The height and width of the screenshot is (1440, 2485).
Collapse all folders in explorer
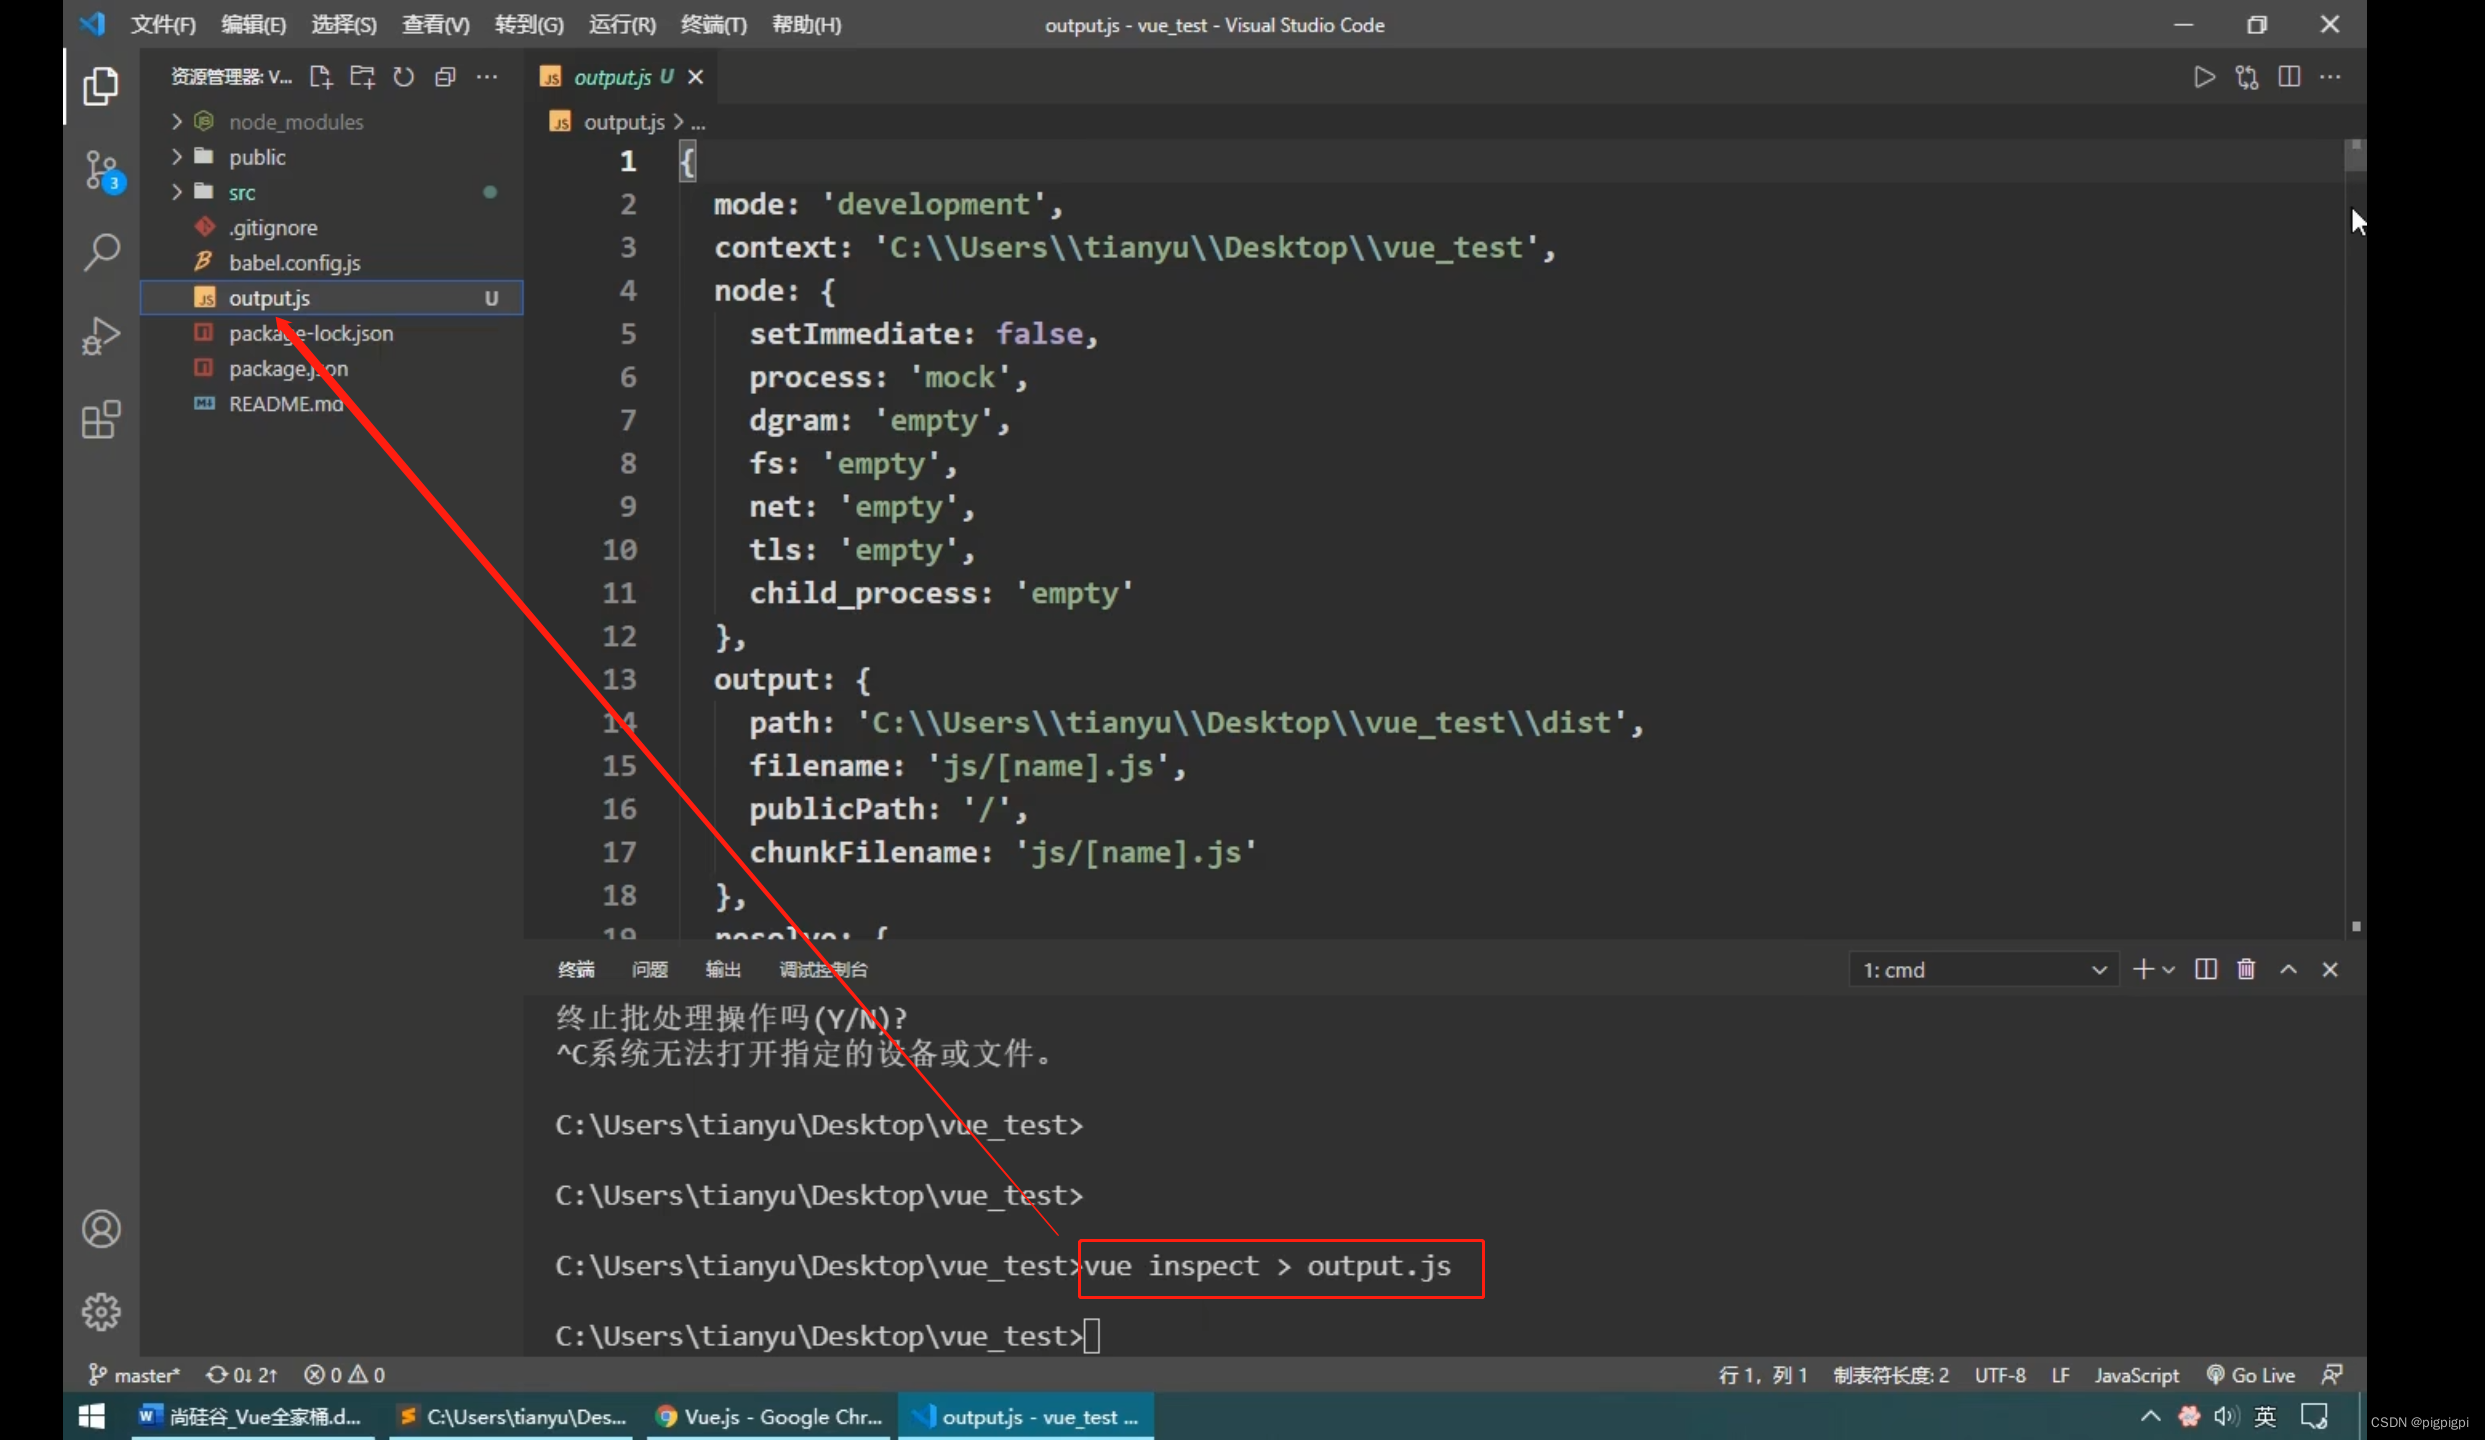pos(445,77)
